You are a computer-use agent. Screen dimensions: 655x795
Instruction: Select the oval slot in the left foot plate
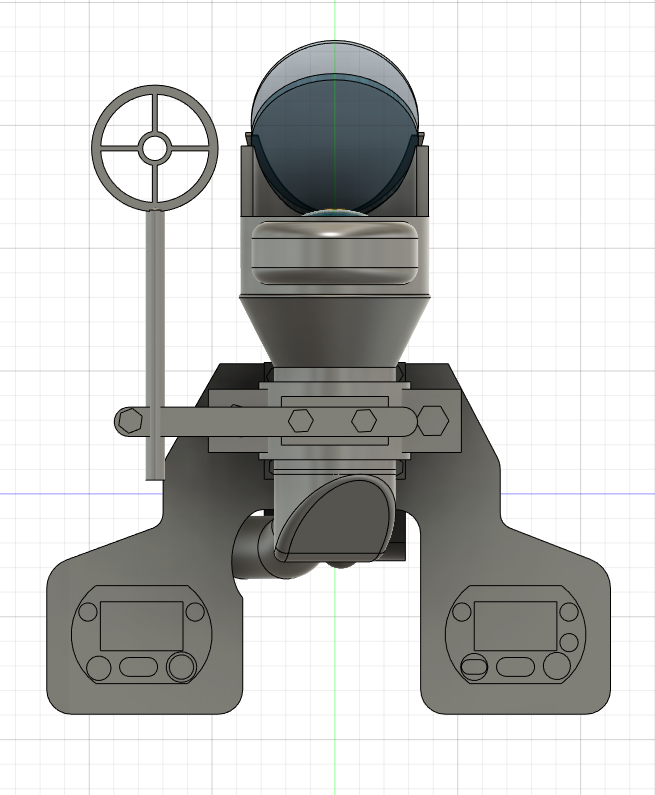point(138,667)
